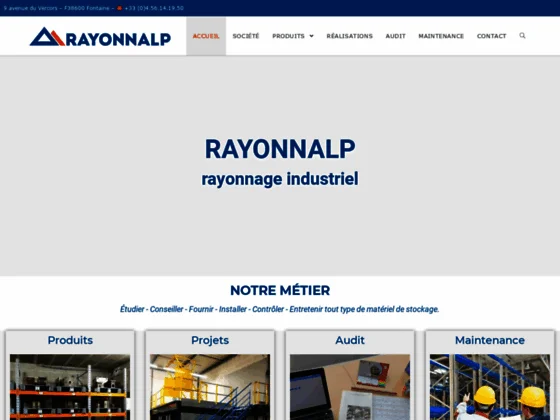Open the Société menu item
Image resolution: width=560 pixels, height=420 pixels.
click(246, 36)
